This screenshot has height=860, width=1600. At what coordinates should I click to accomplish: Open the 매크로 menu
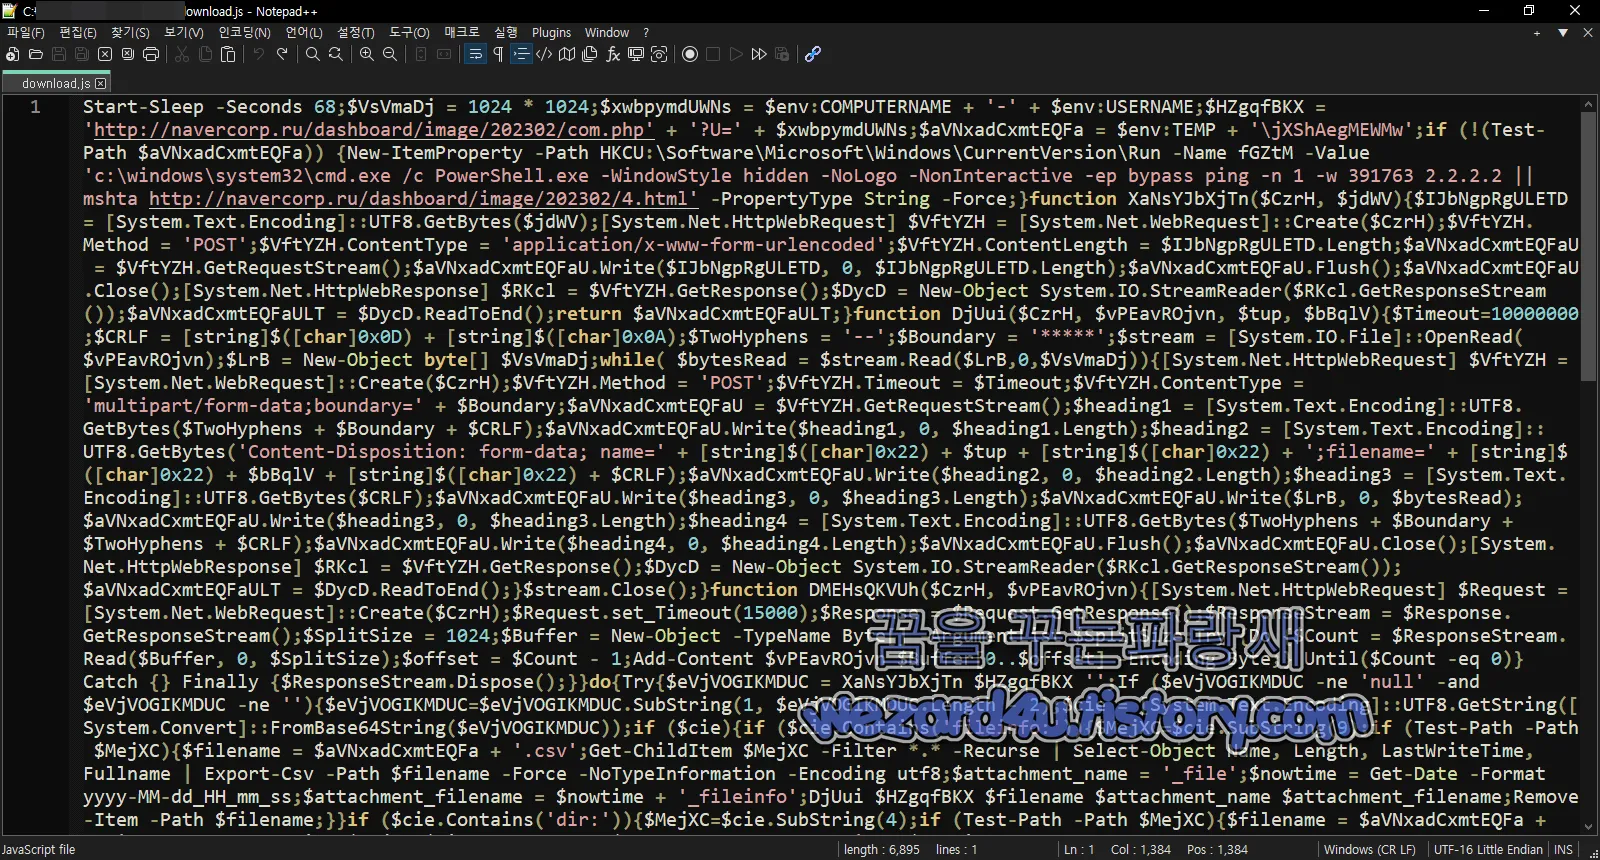point(462,33)
